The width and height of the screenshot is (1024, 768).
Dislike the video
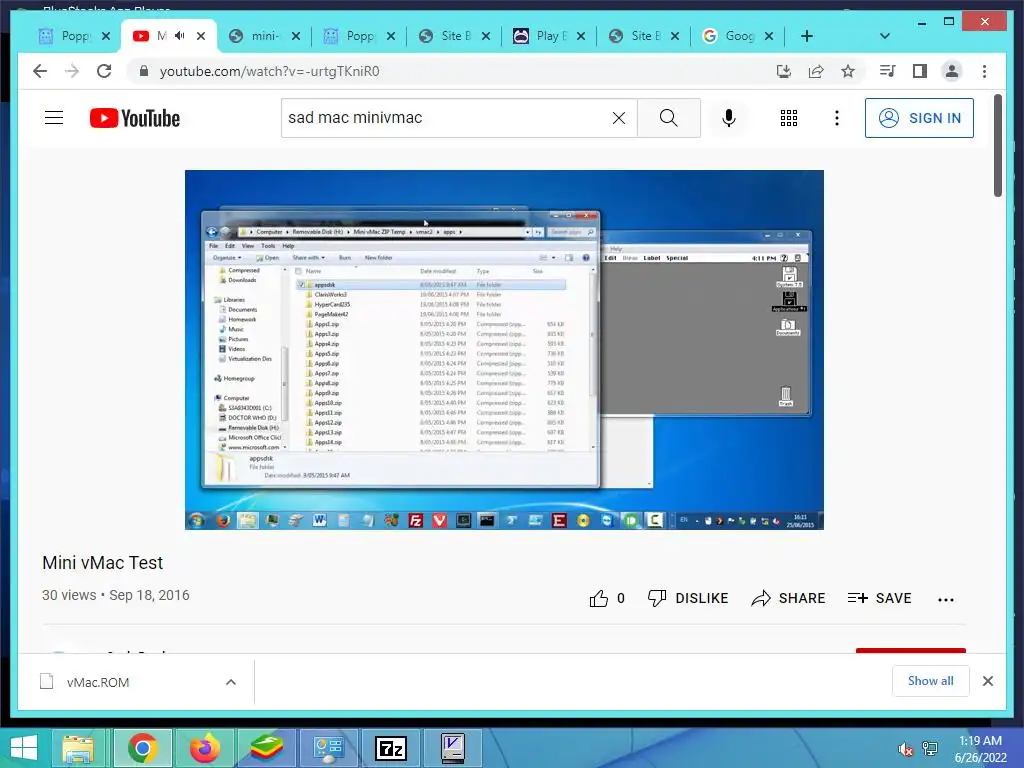(x=688, y=598)
